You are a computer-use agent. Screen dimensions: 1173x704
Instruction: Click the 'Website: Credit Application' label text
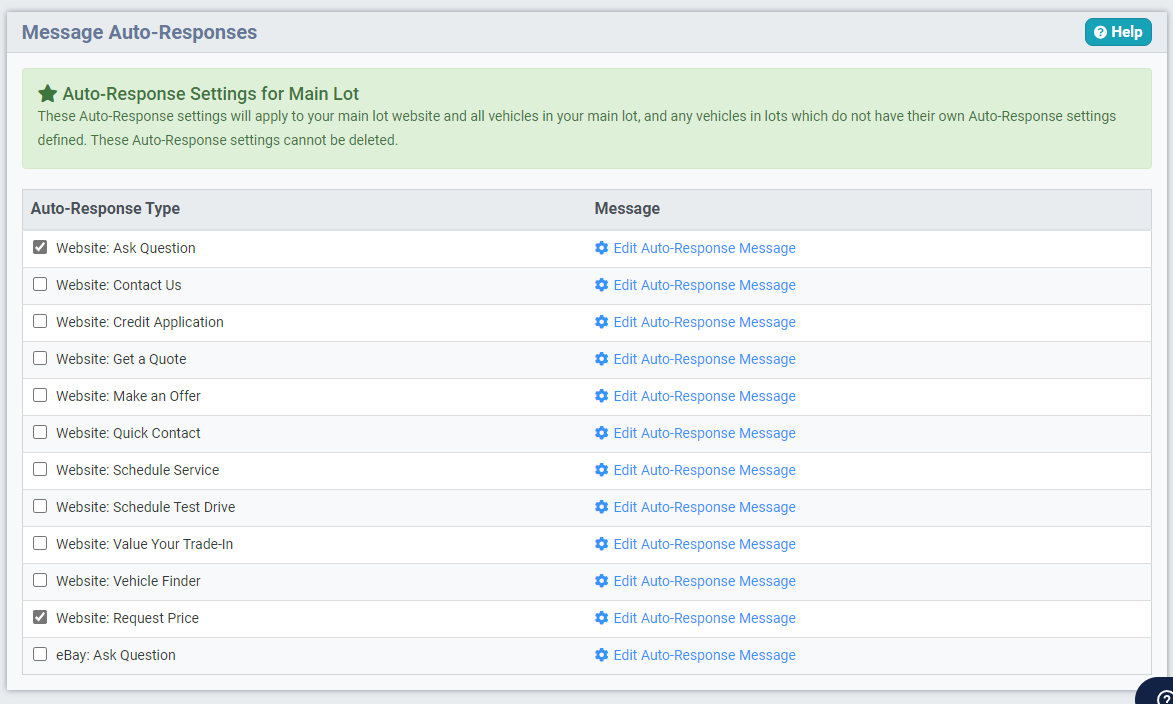tap(140, 322)
